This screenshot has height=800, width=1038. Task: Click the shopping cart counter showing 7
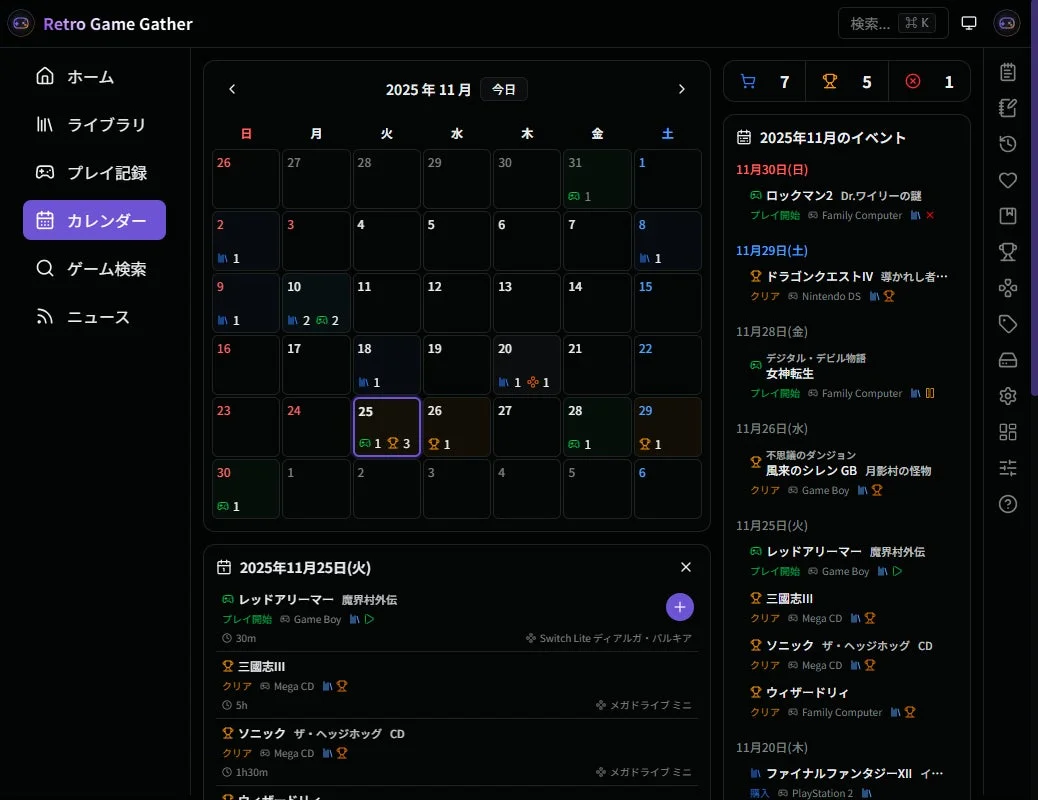point(766,81)
